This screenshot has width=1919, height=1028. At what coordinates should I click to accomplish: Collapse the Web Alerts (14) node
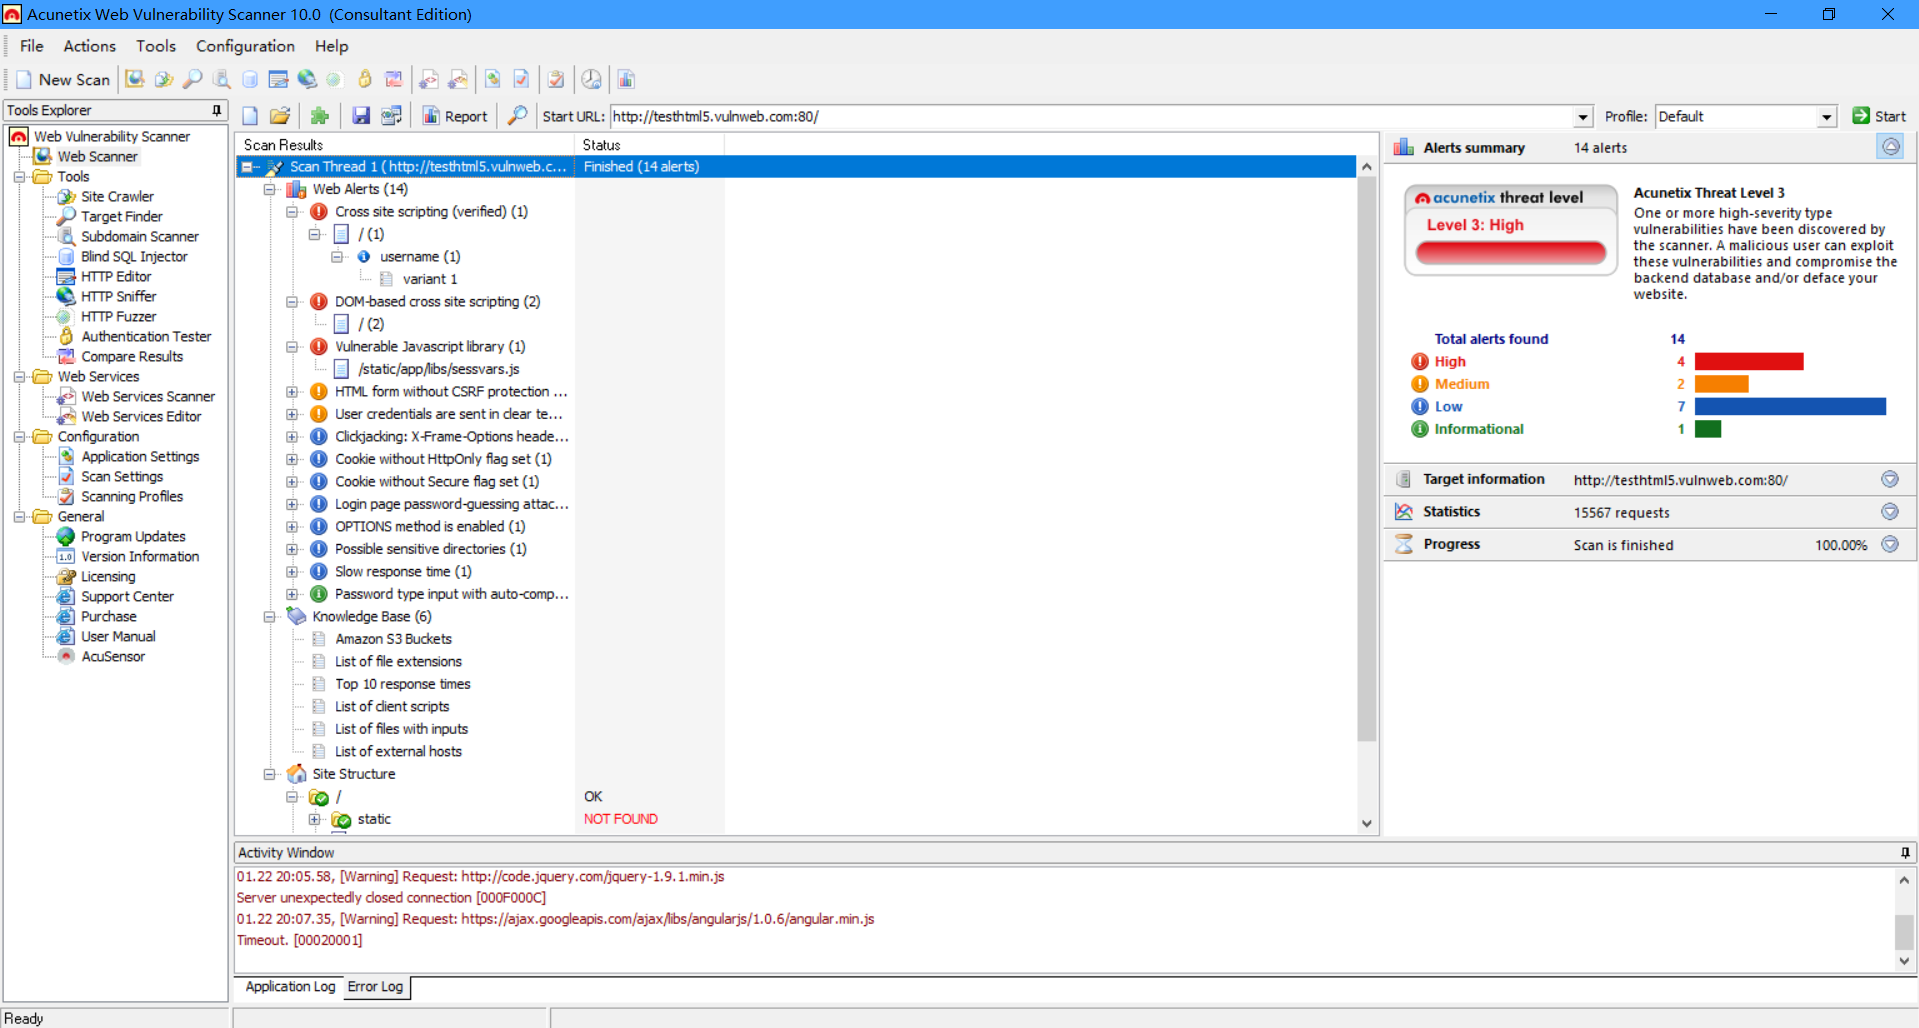270,189
